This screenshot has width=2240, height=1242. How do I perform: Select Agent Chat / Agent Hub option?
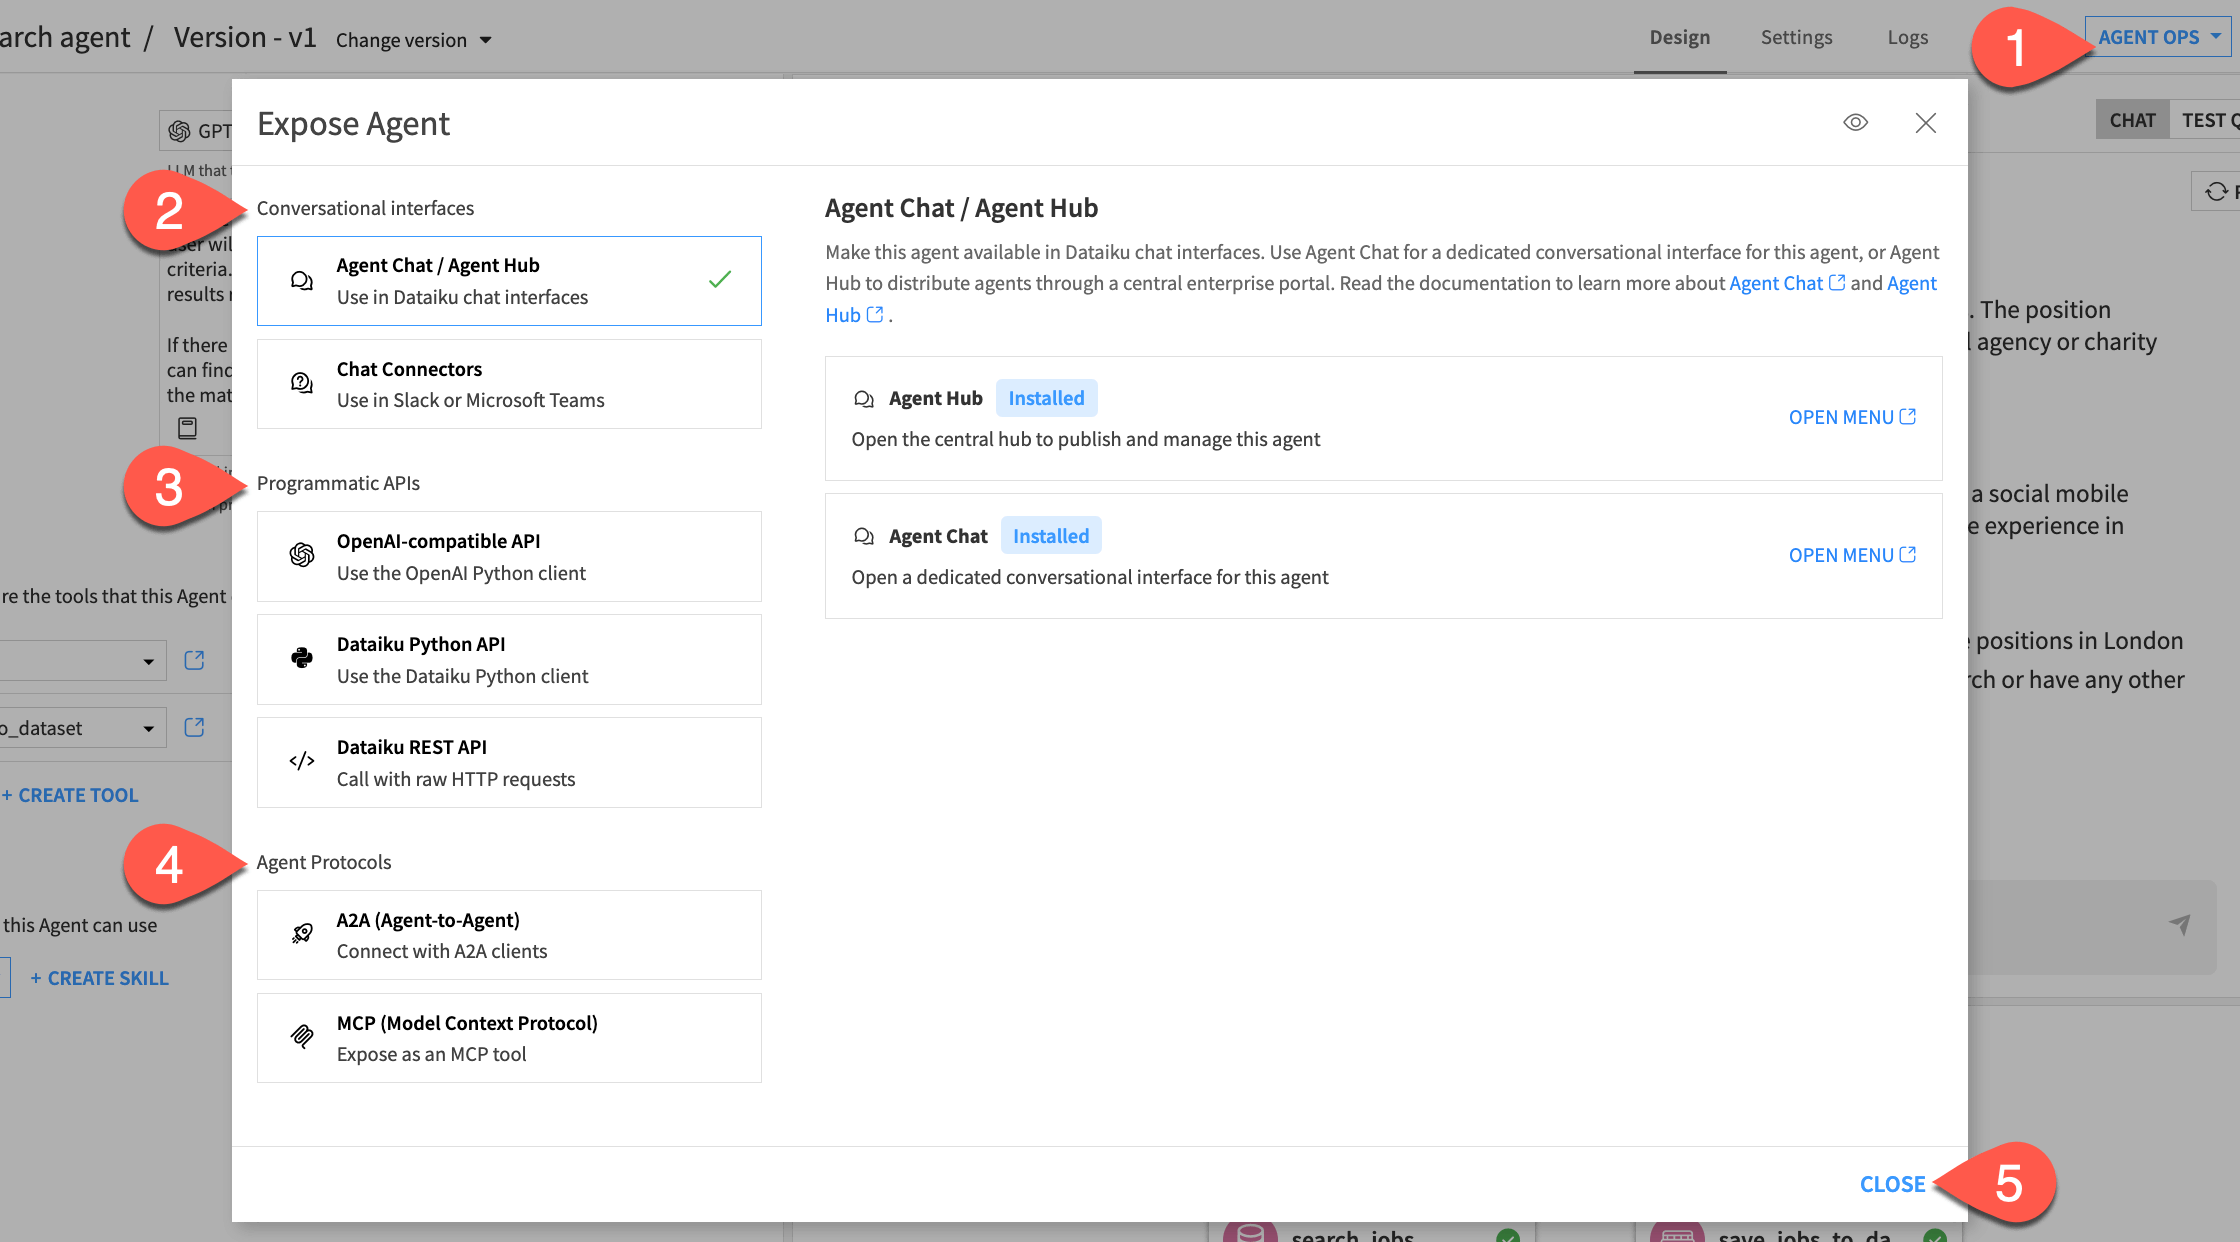[509, 281]
